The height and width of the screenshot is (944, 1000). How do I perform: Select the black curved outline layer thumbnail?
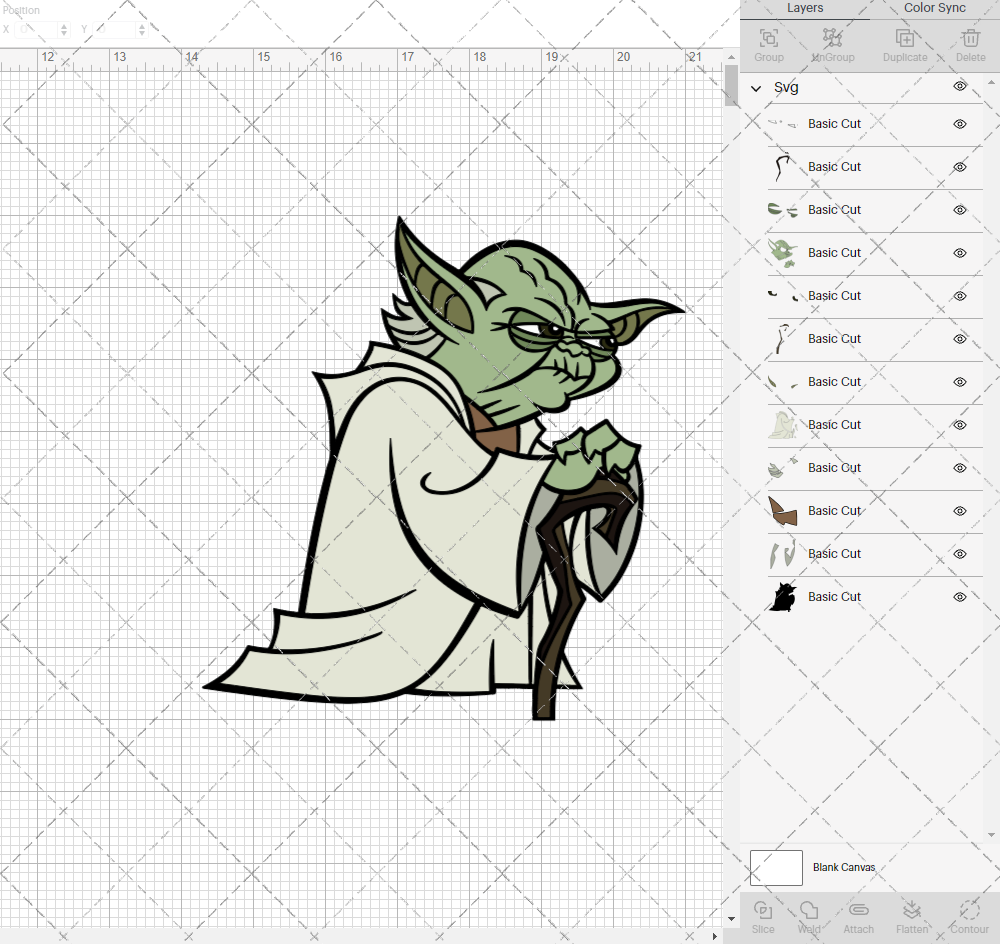[783, 167]
